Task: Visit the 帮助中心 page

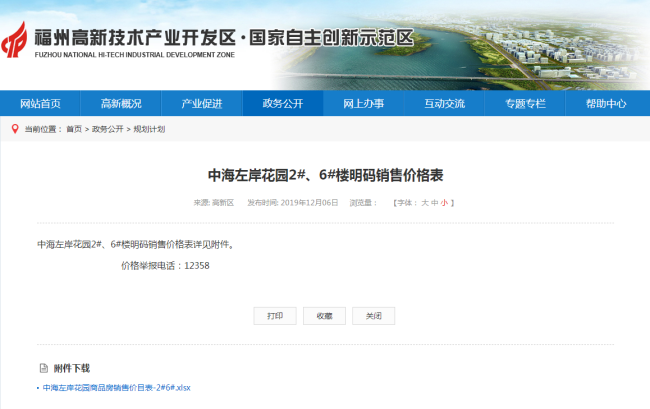Action: [606, 103]
